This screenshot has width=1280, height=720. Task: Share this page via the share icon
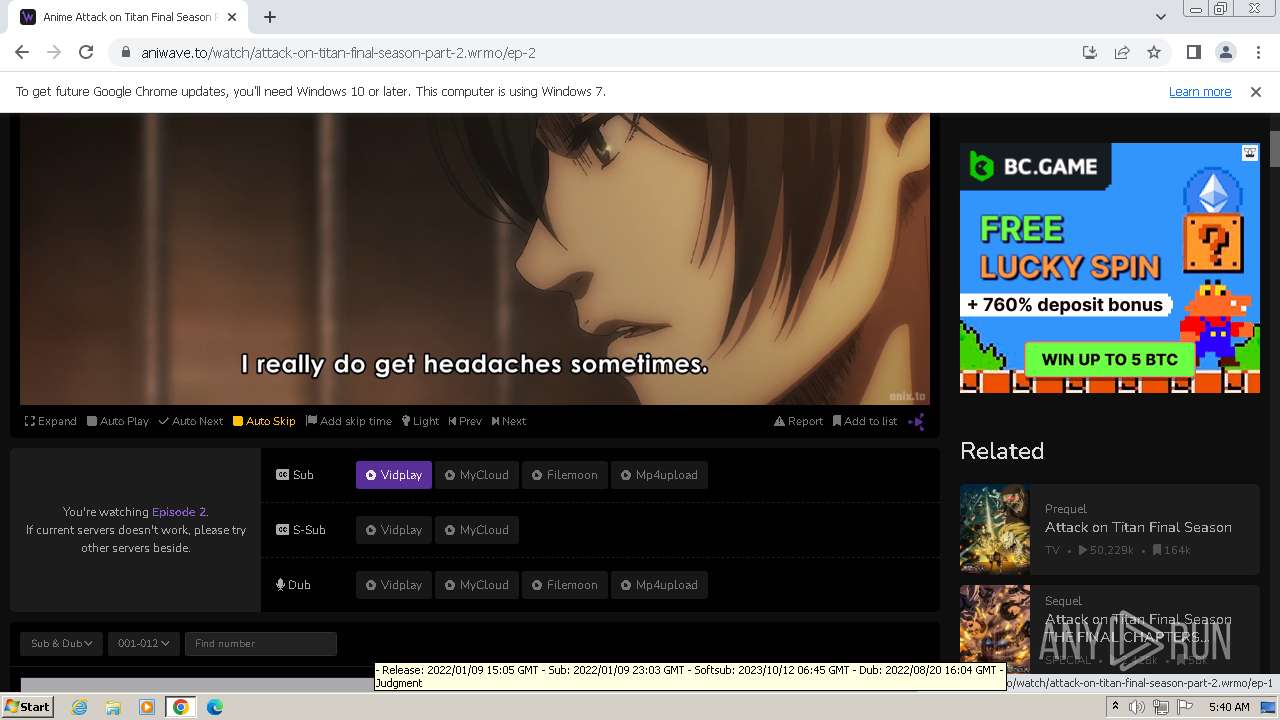click(1122, 53)
